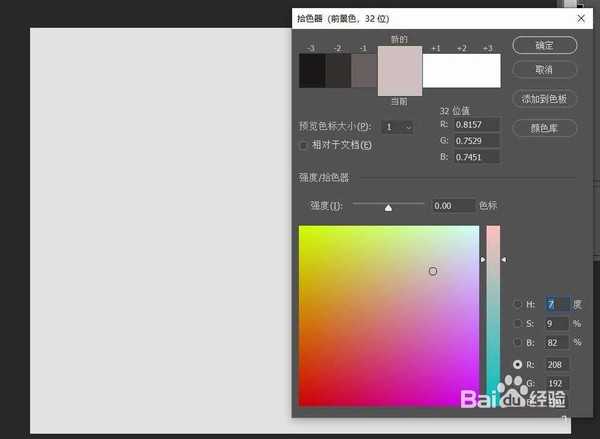Click the new color preview swatch
The image size is (600, 439).
399,60
